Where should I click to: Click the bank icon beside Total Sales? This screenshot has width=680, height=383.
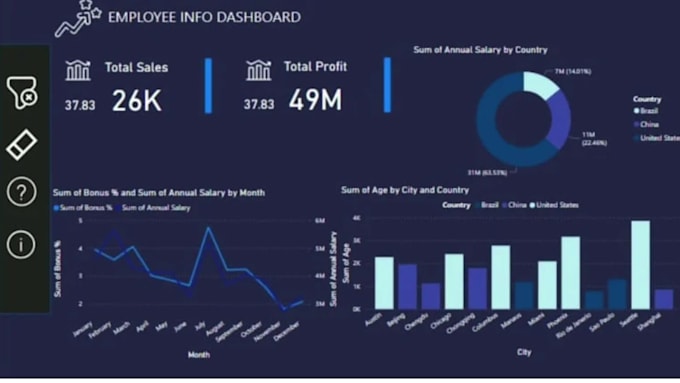[78, 70]
